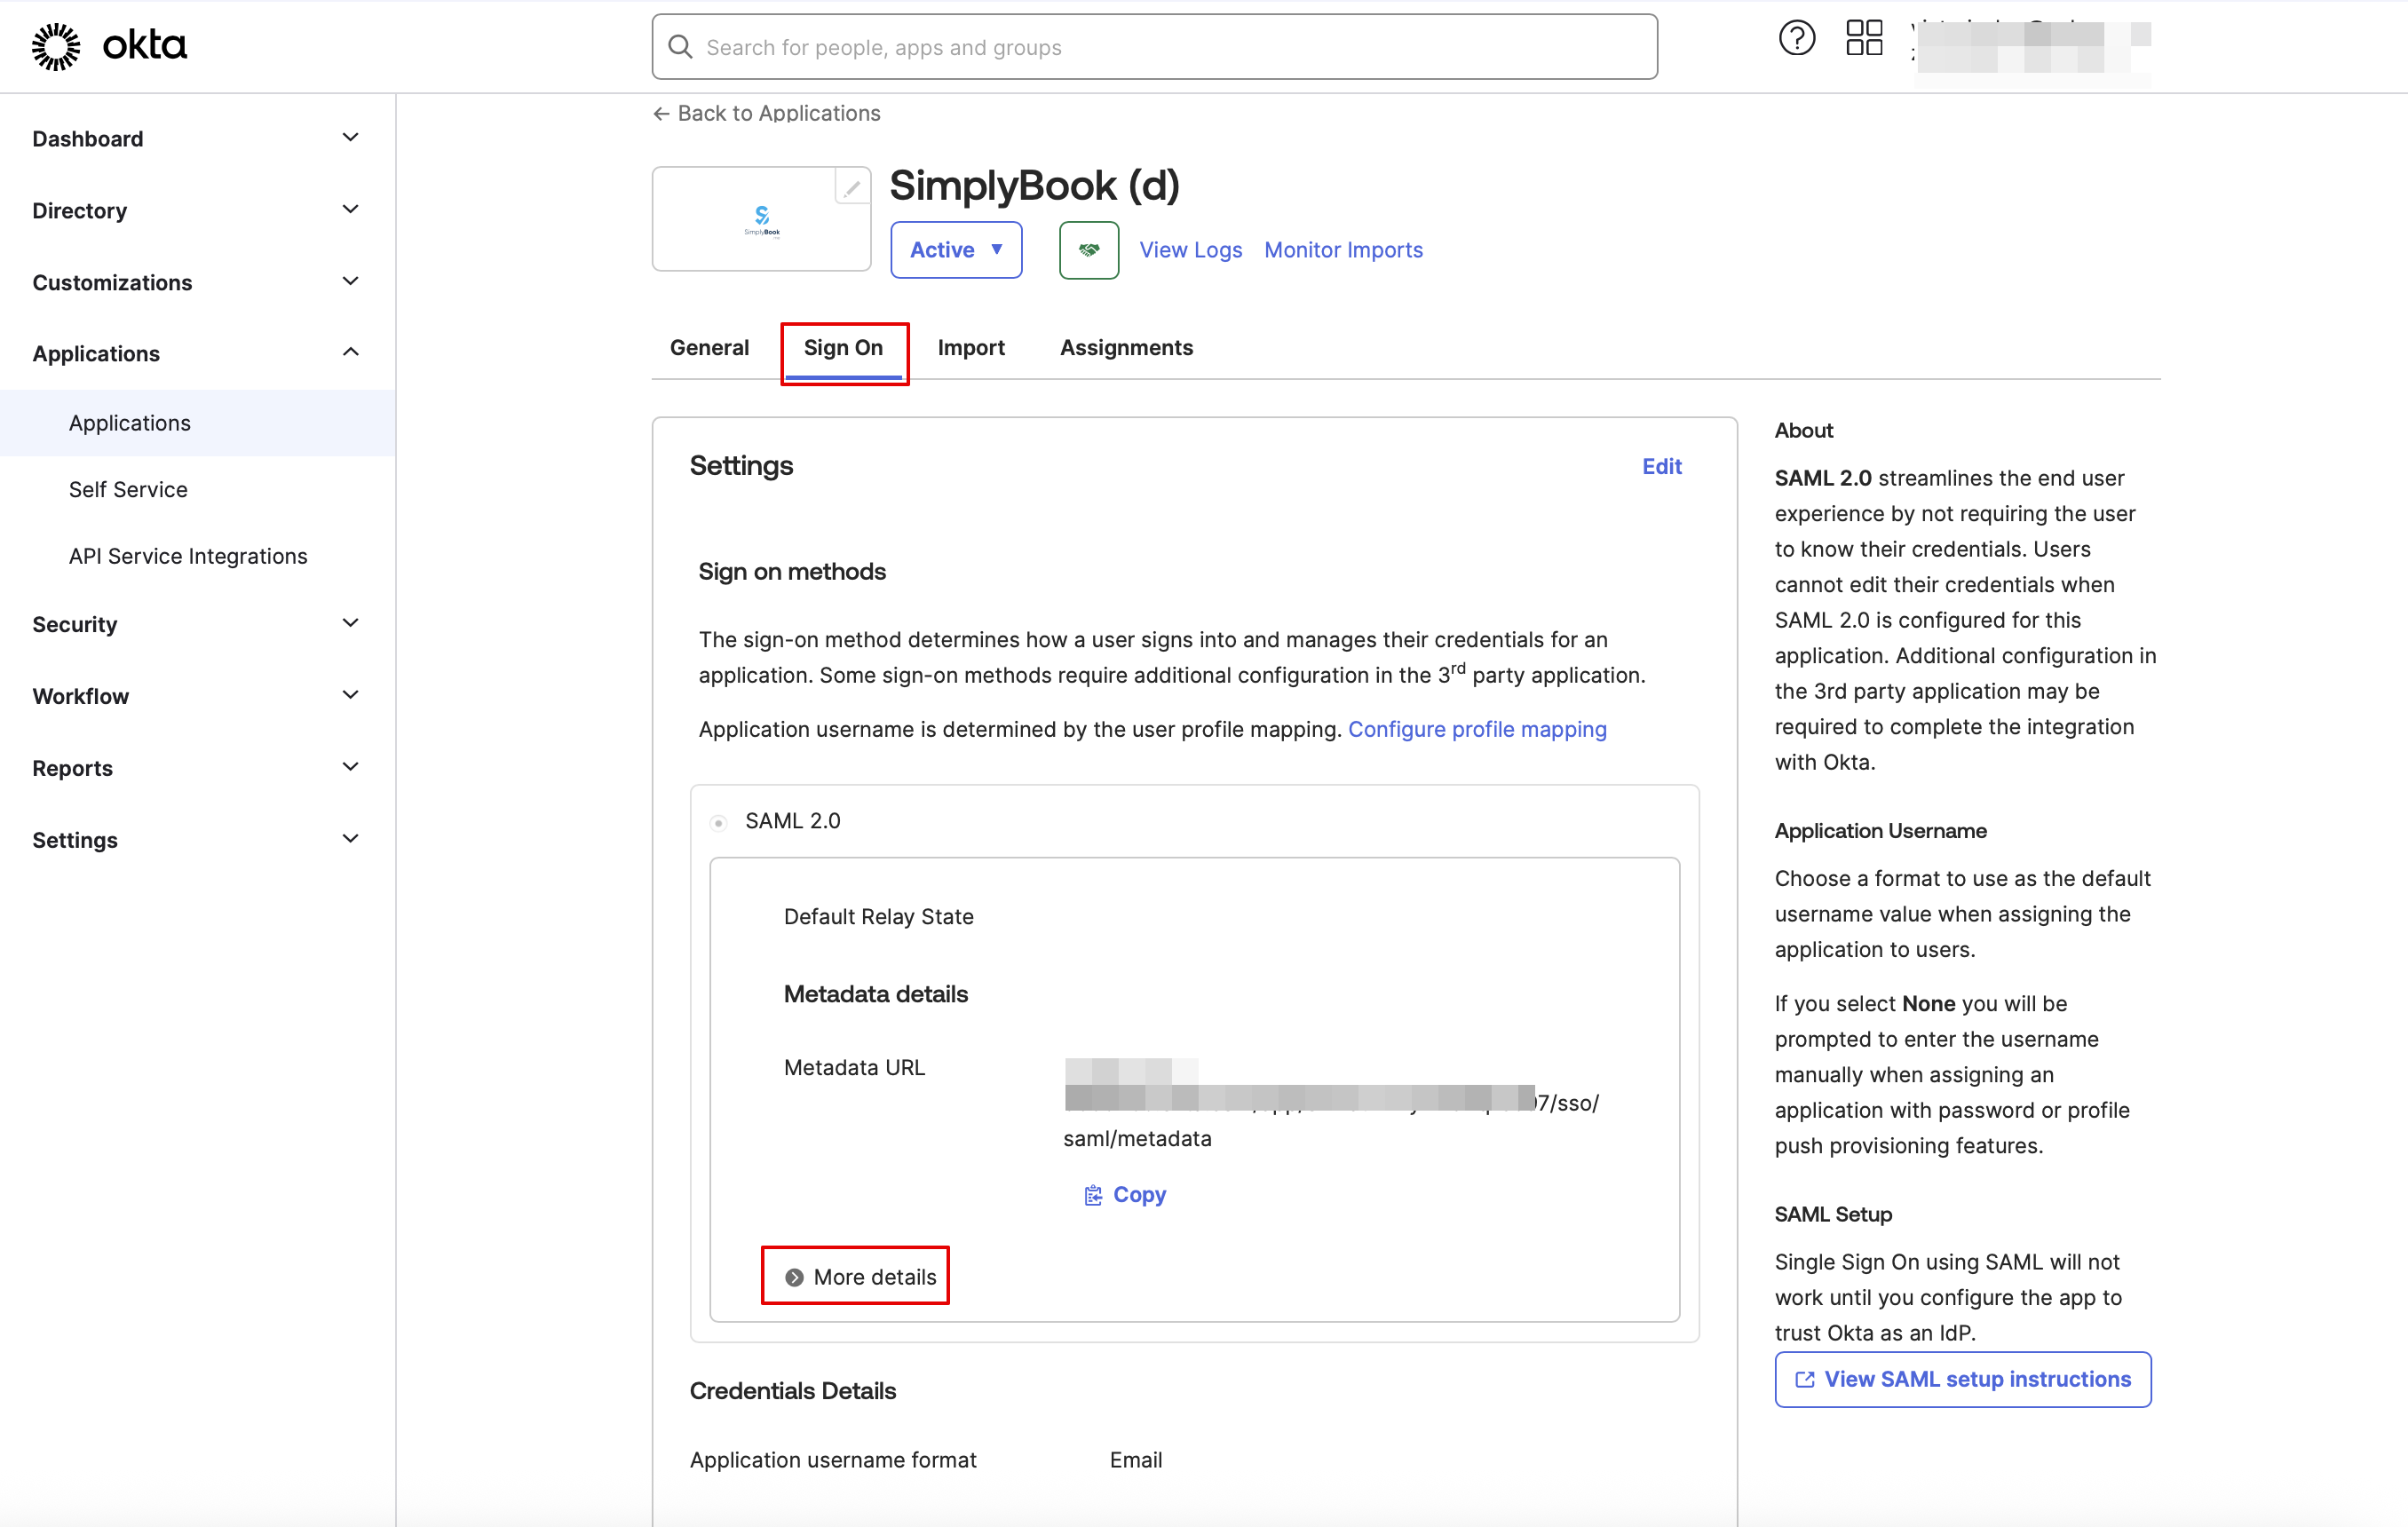
Task: Open the Active status dropdown
Action: tap(955, 250)
